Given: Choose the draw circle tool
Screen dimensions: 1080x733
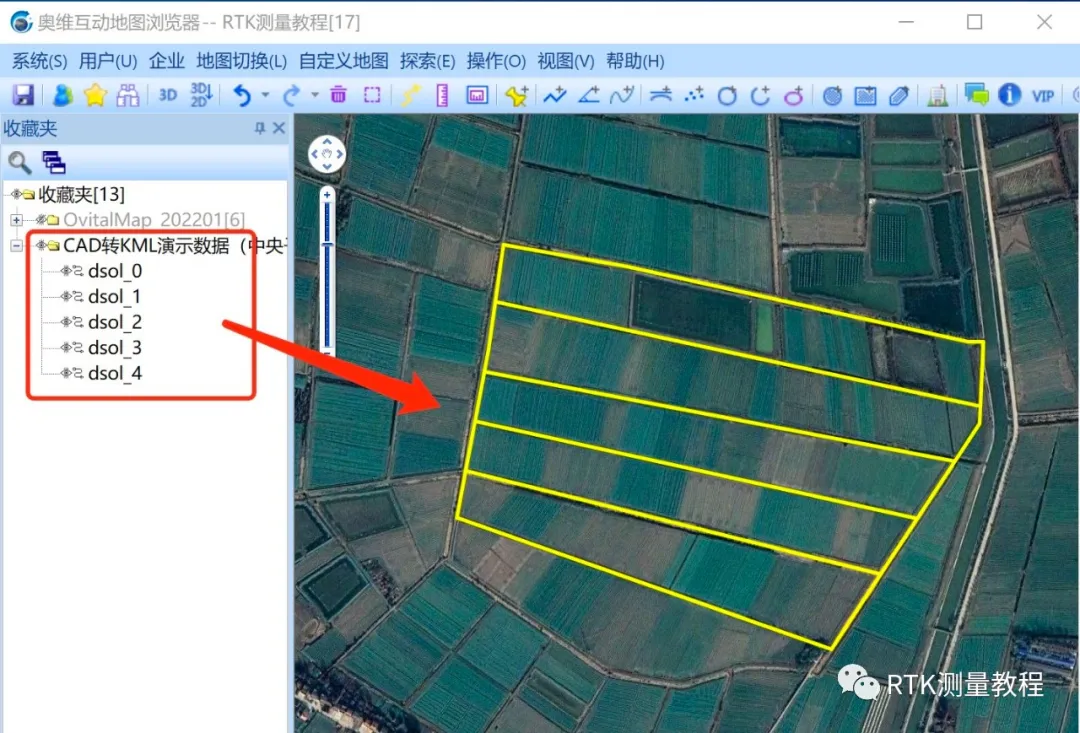Looking at the screenshot, I should 729,95.
